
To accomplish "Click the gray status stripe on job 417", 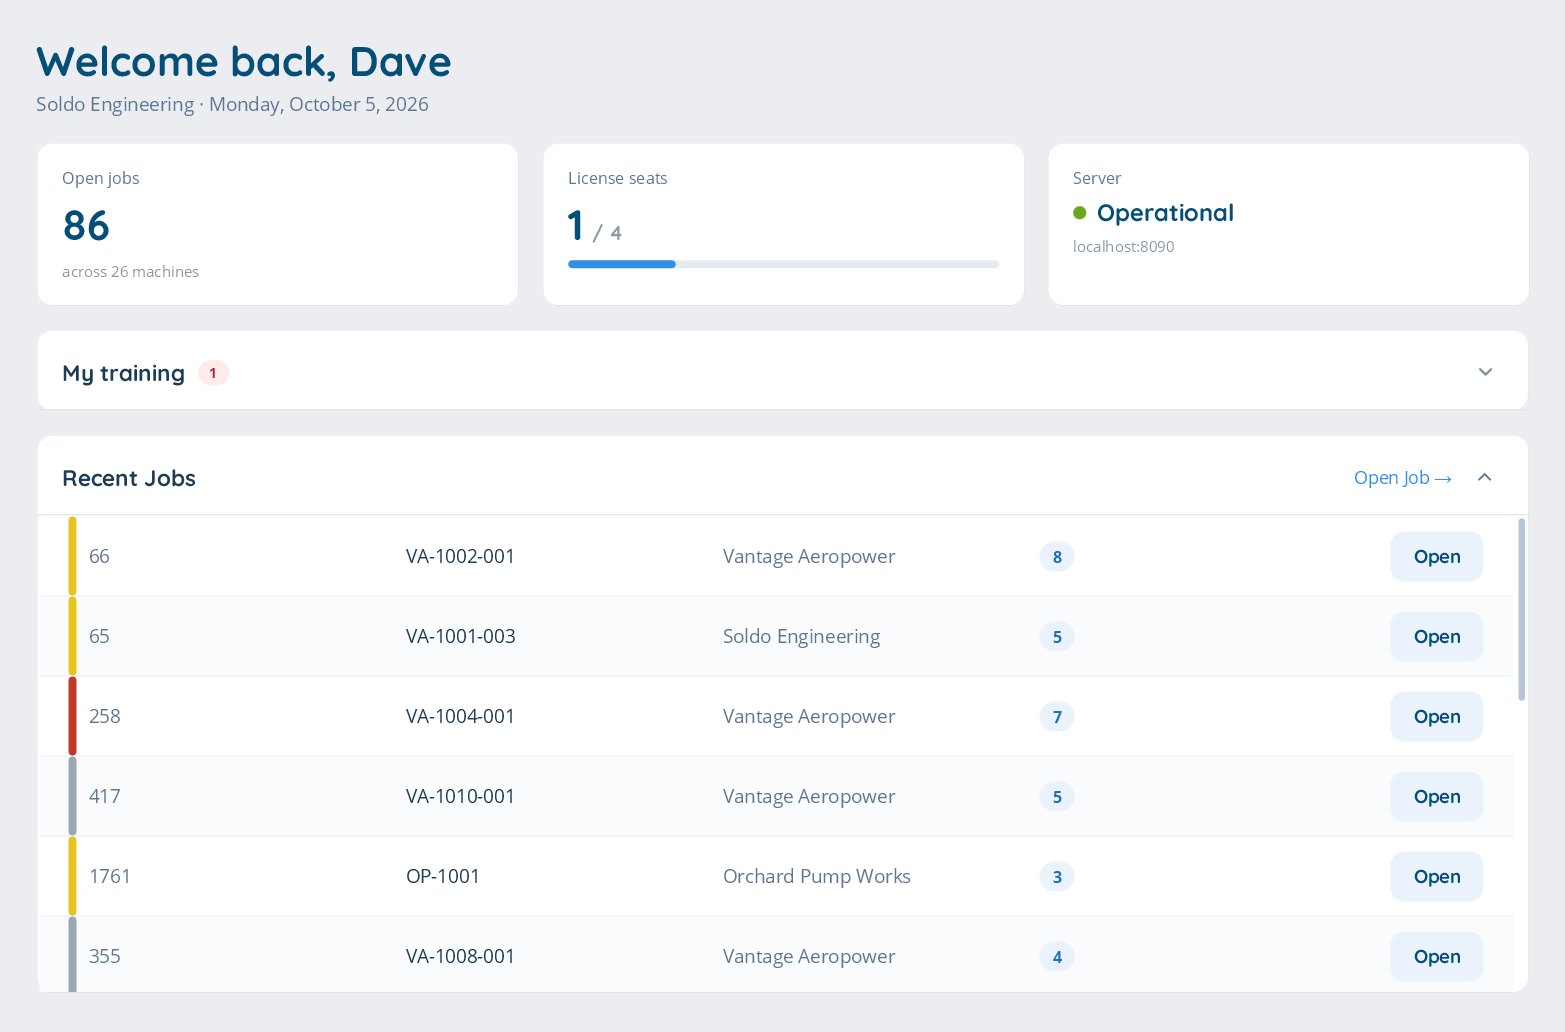I will coord(72,796).
